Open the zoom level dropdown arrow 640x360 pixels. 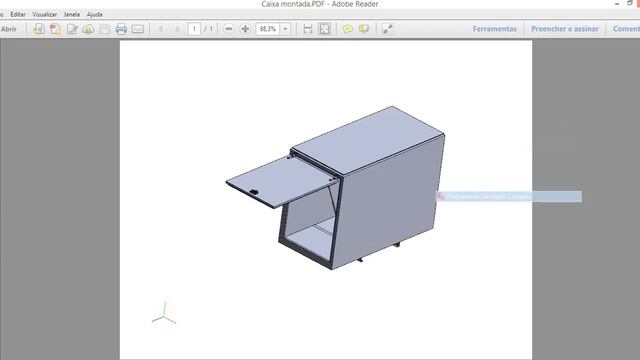click(x=285, y=29)
